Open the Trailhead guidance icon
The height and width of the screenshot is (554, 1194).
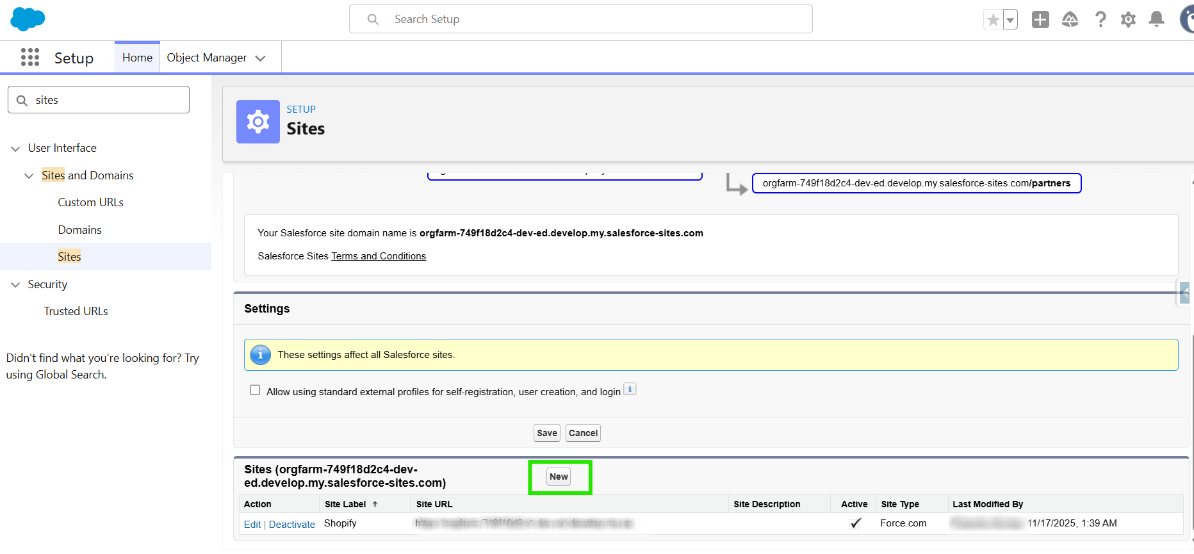[1070, 20]
